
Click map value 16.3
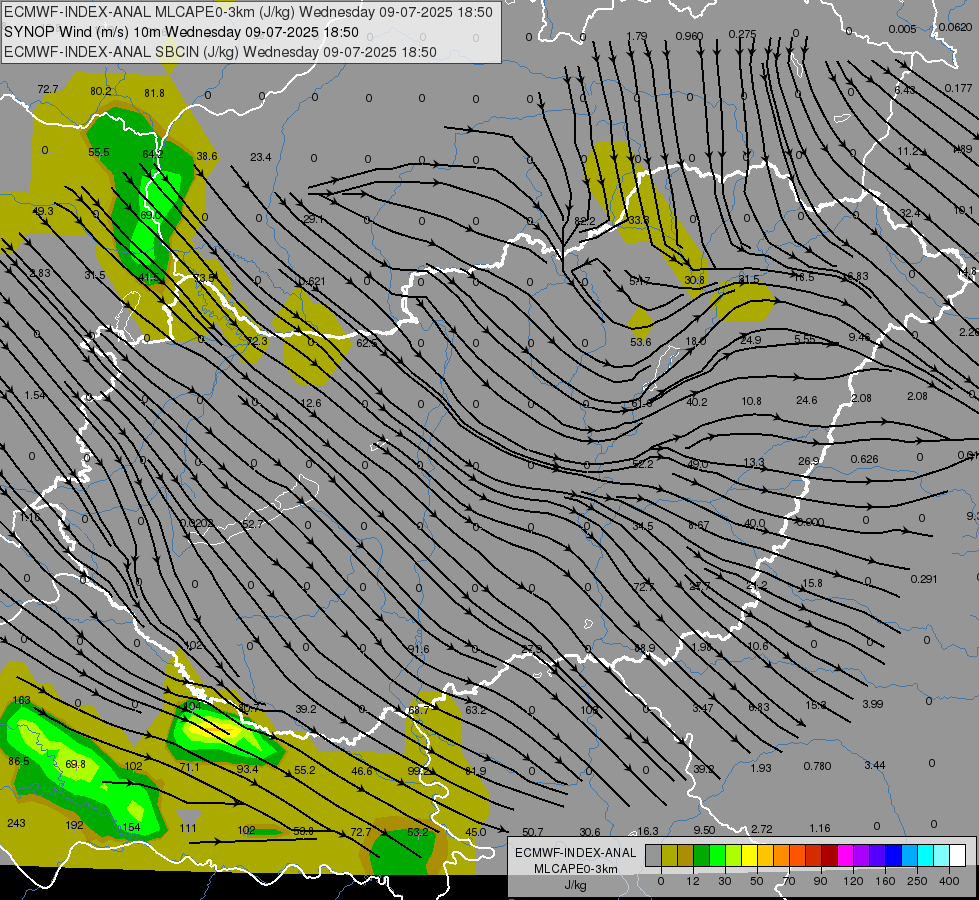pos(647,831)
